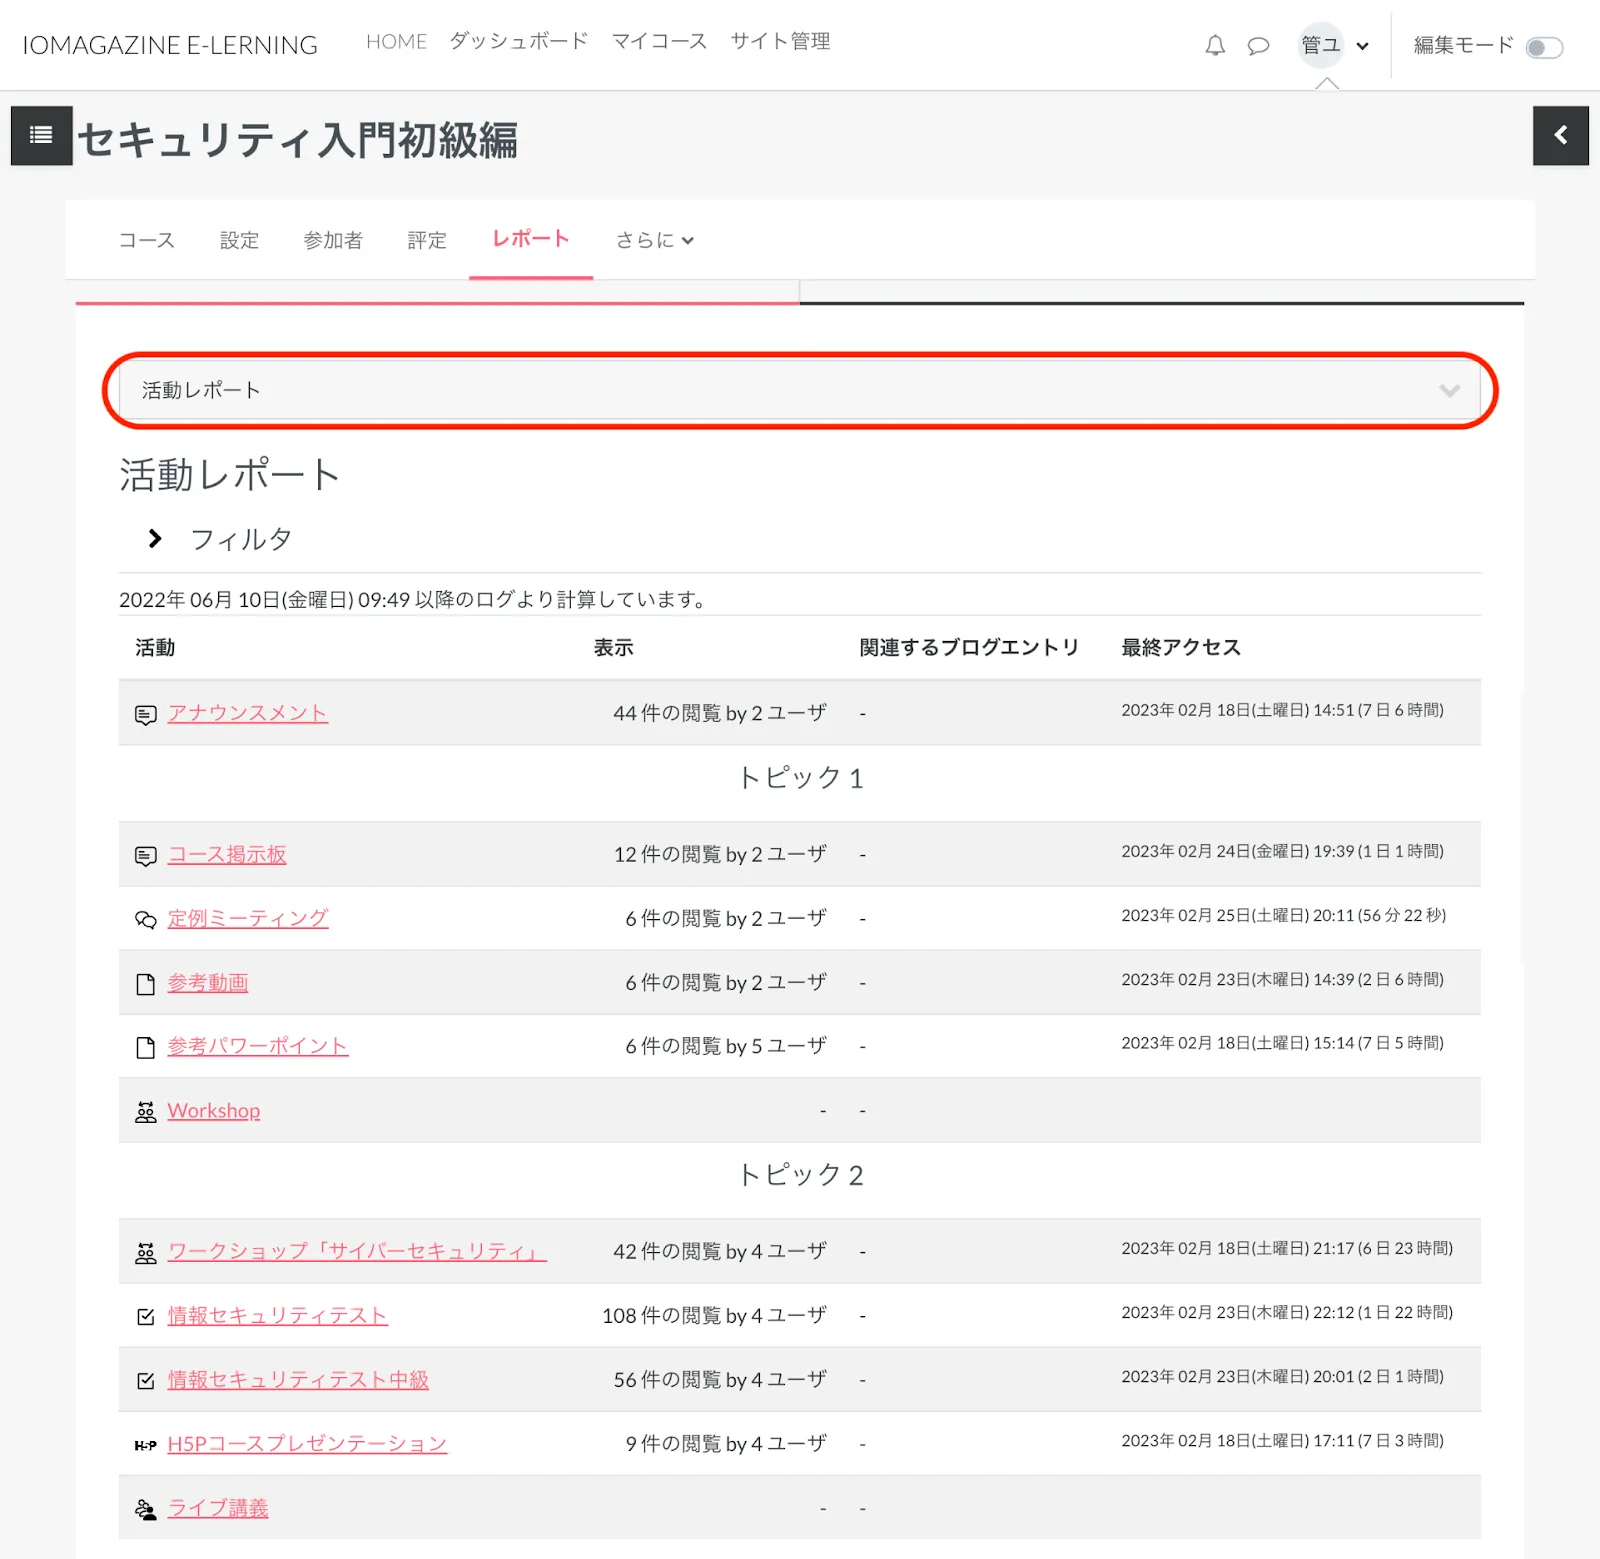Toggle the 編集モード switch

point(1544,47)
